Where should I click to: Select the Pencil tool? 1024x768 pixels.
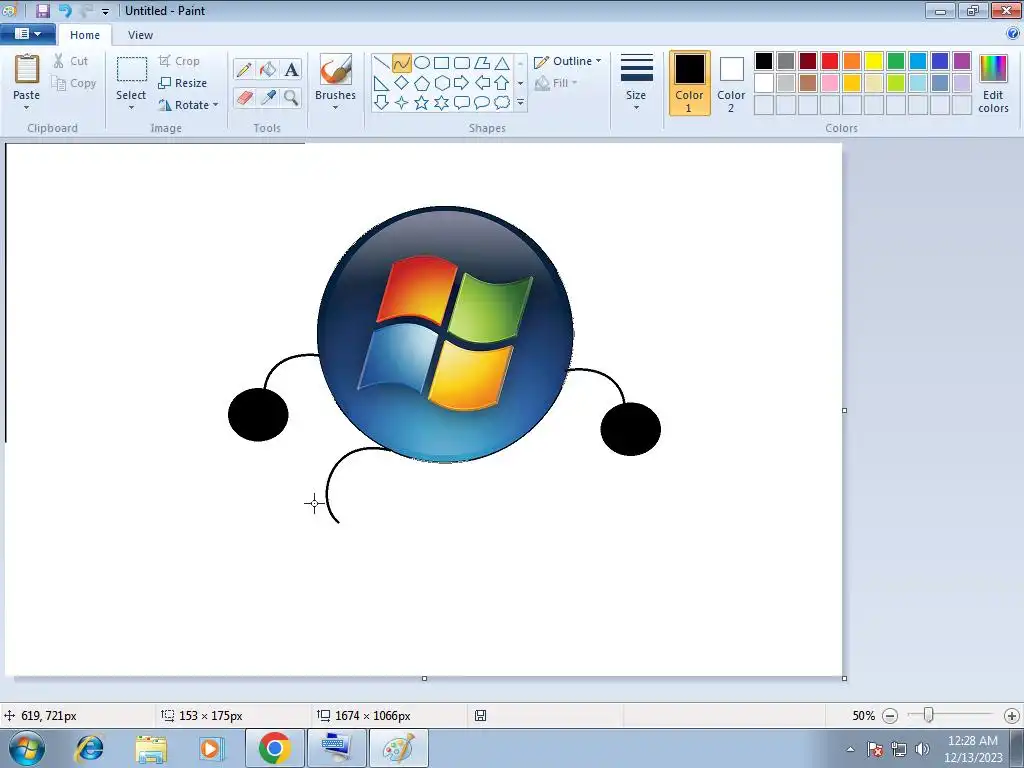(x=244, y=69)
